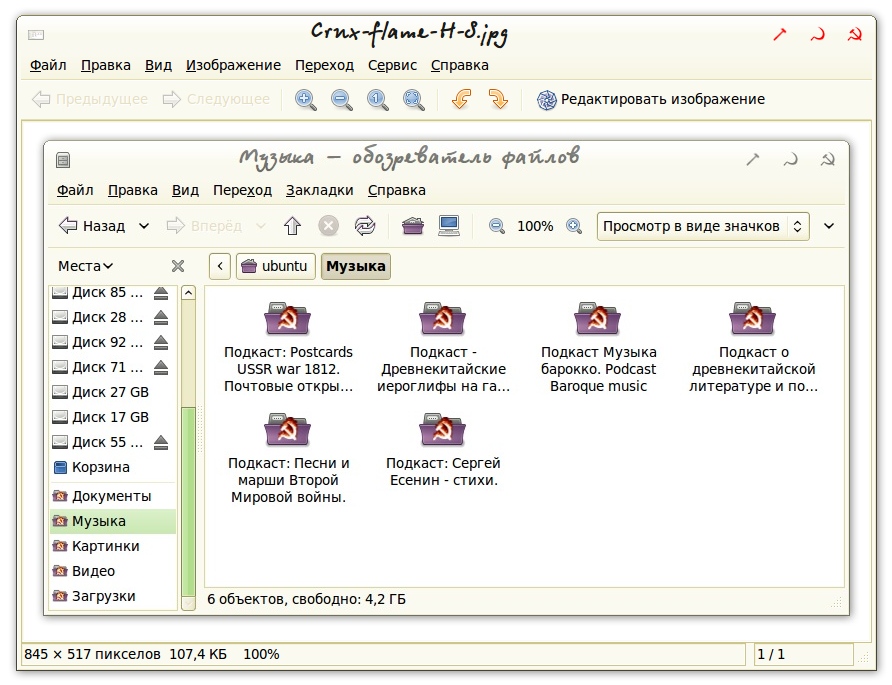Click computer icon in file browser toolbar
Viewport: 892px width, 685px height.
pos(449,226)
